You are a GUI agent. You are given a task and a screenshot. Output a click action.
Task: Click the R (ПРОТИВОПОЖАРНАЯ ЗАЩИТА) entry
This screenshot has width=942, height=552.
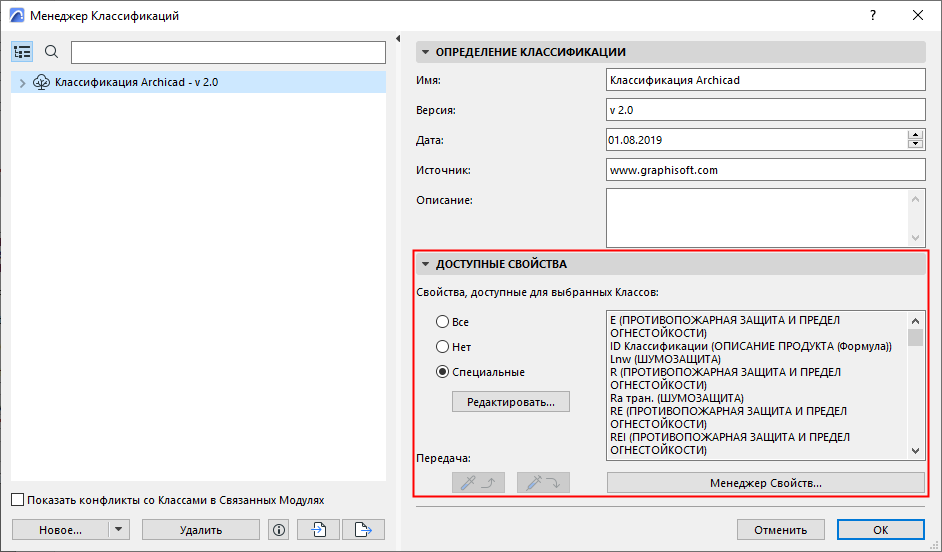click(x=725, y=378)
